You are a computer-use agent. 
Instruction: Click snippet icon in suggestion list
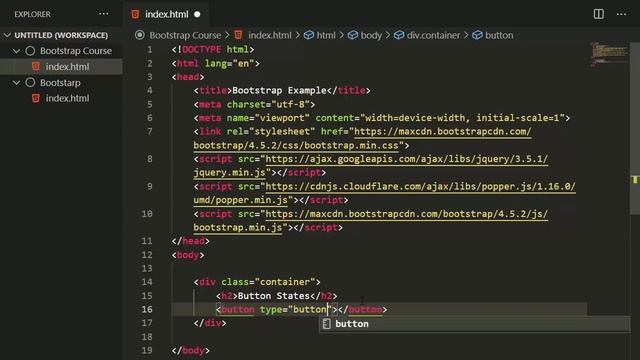[327, 324]
